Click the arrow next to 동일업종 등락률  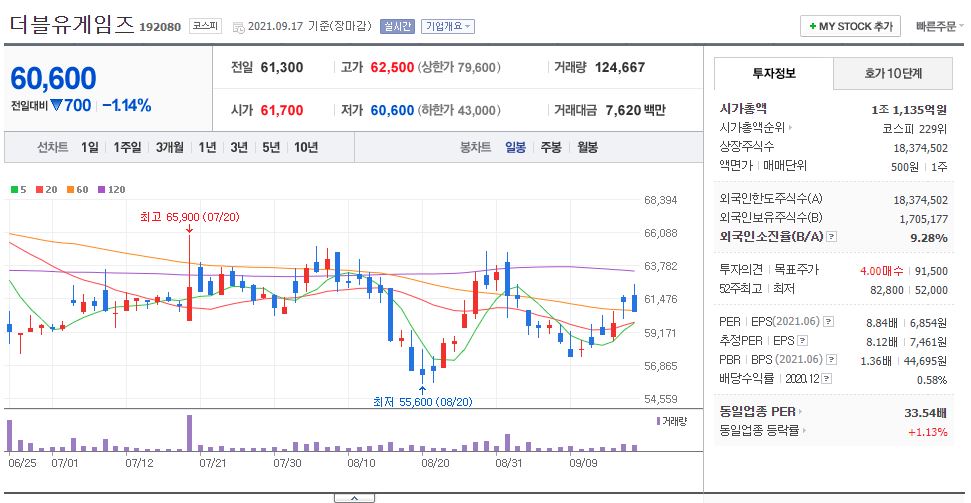804,431
